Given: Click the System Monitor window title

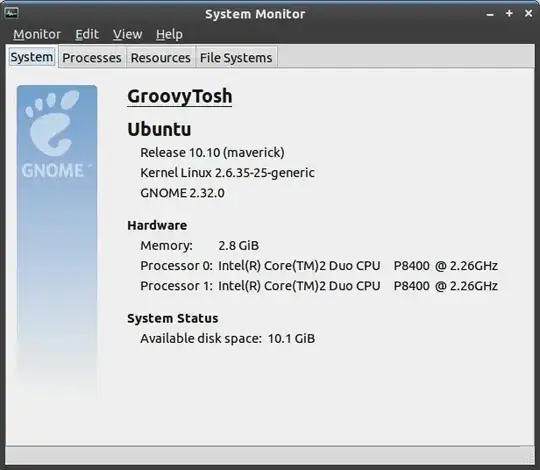Looking at the screenshot, I should click(255, 14).
